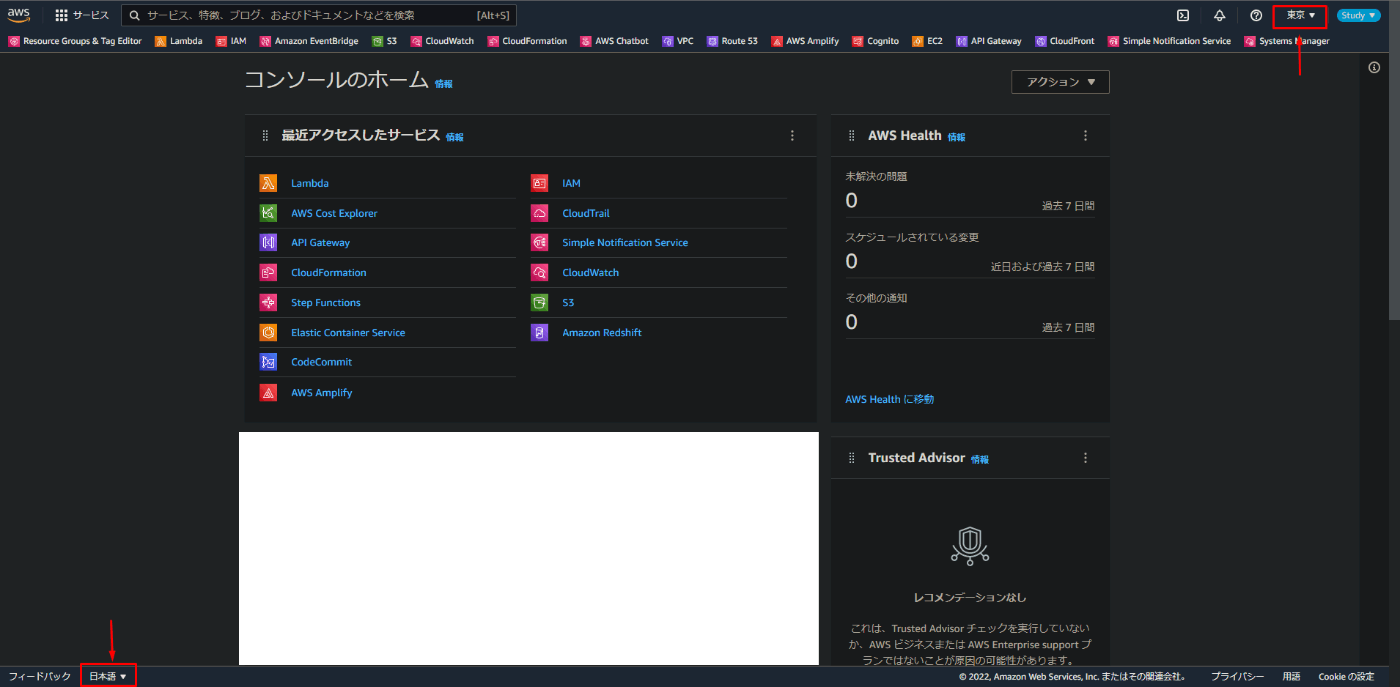Open Amazon EventBridge favorite shortcut
The image size is (1400, 687).
tap(309, 41)
